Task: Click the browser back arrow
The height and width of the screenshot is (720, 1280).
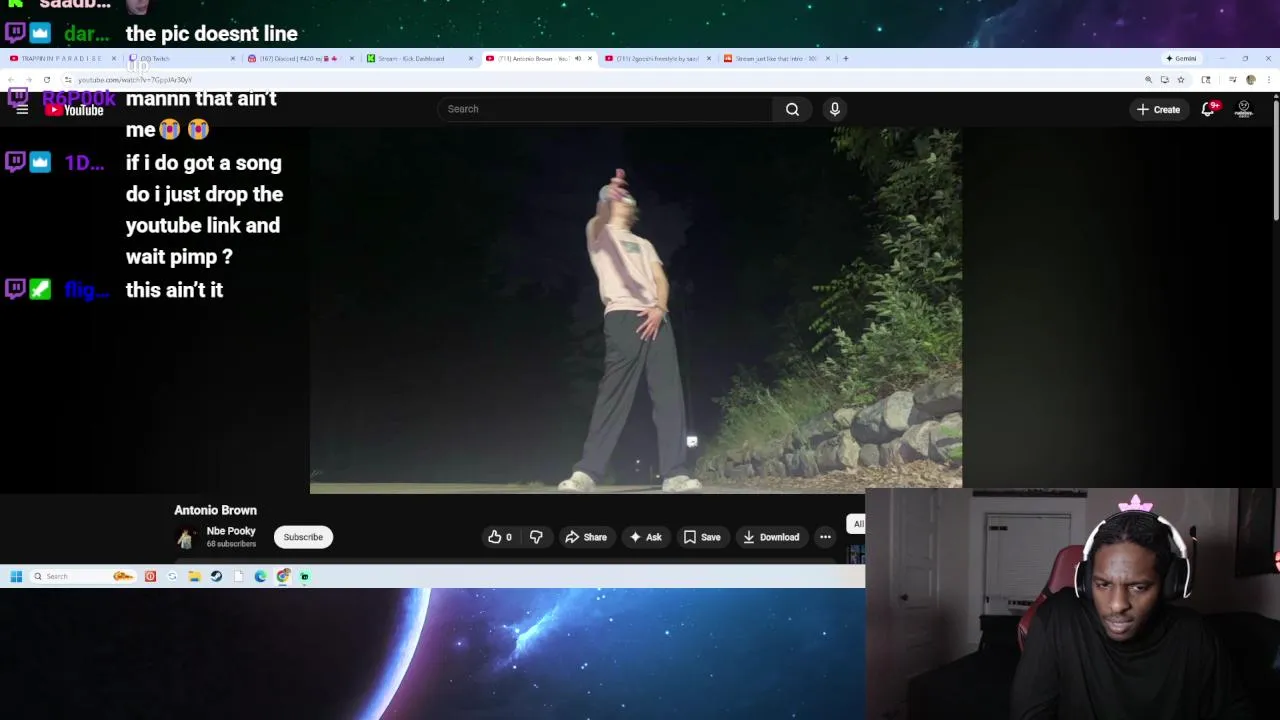Action: pos(11,79)
